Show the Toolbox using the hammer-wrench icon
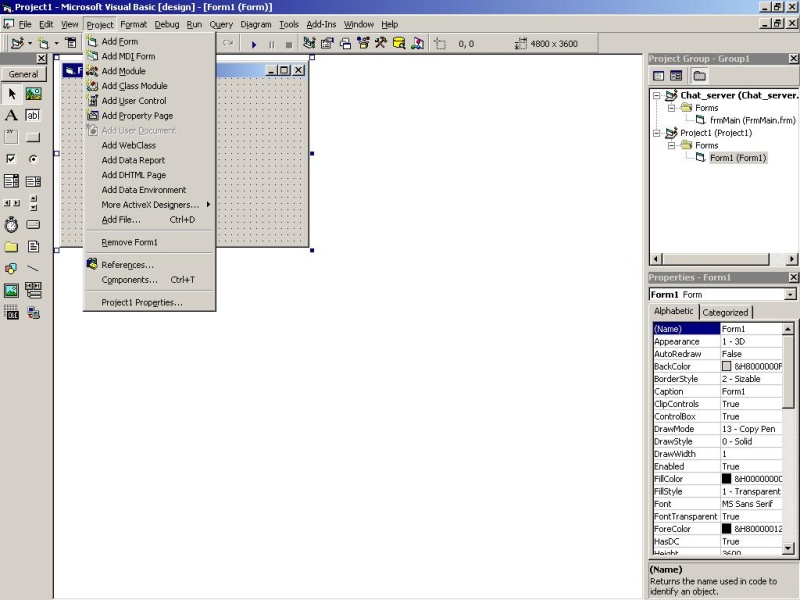The height and width of the screenshot is (600, 800). pyautogui.click(x=381, y=43)
